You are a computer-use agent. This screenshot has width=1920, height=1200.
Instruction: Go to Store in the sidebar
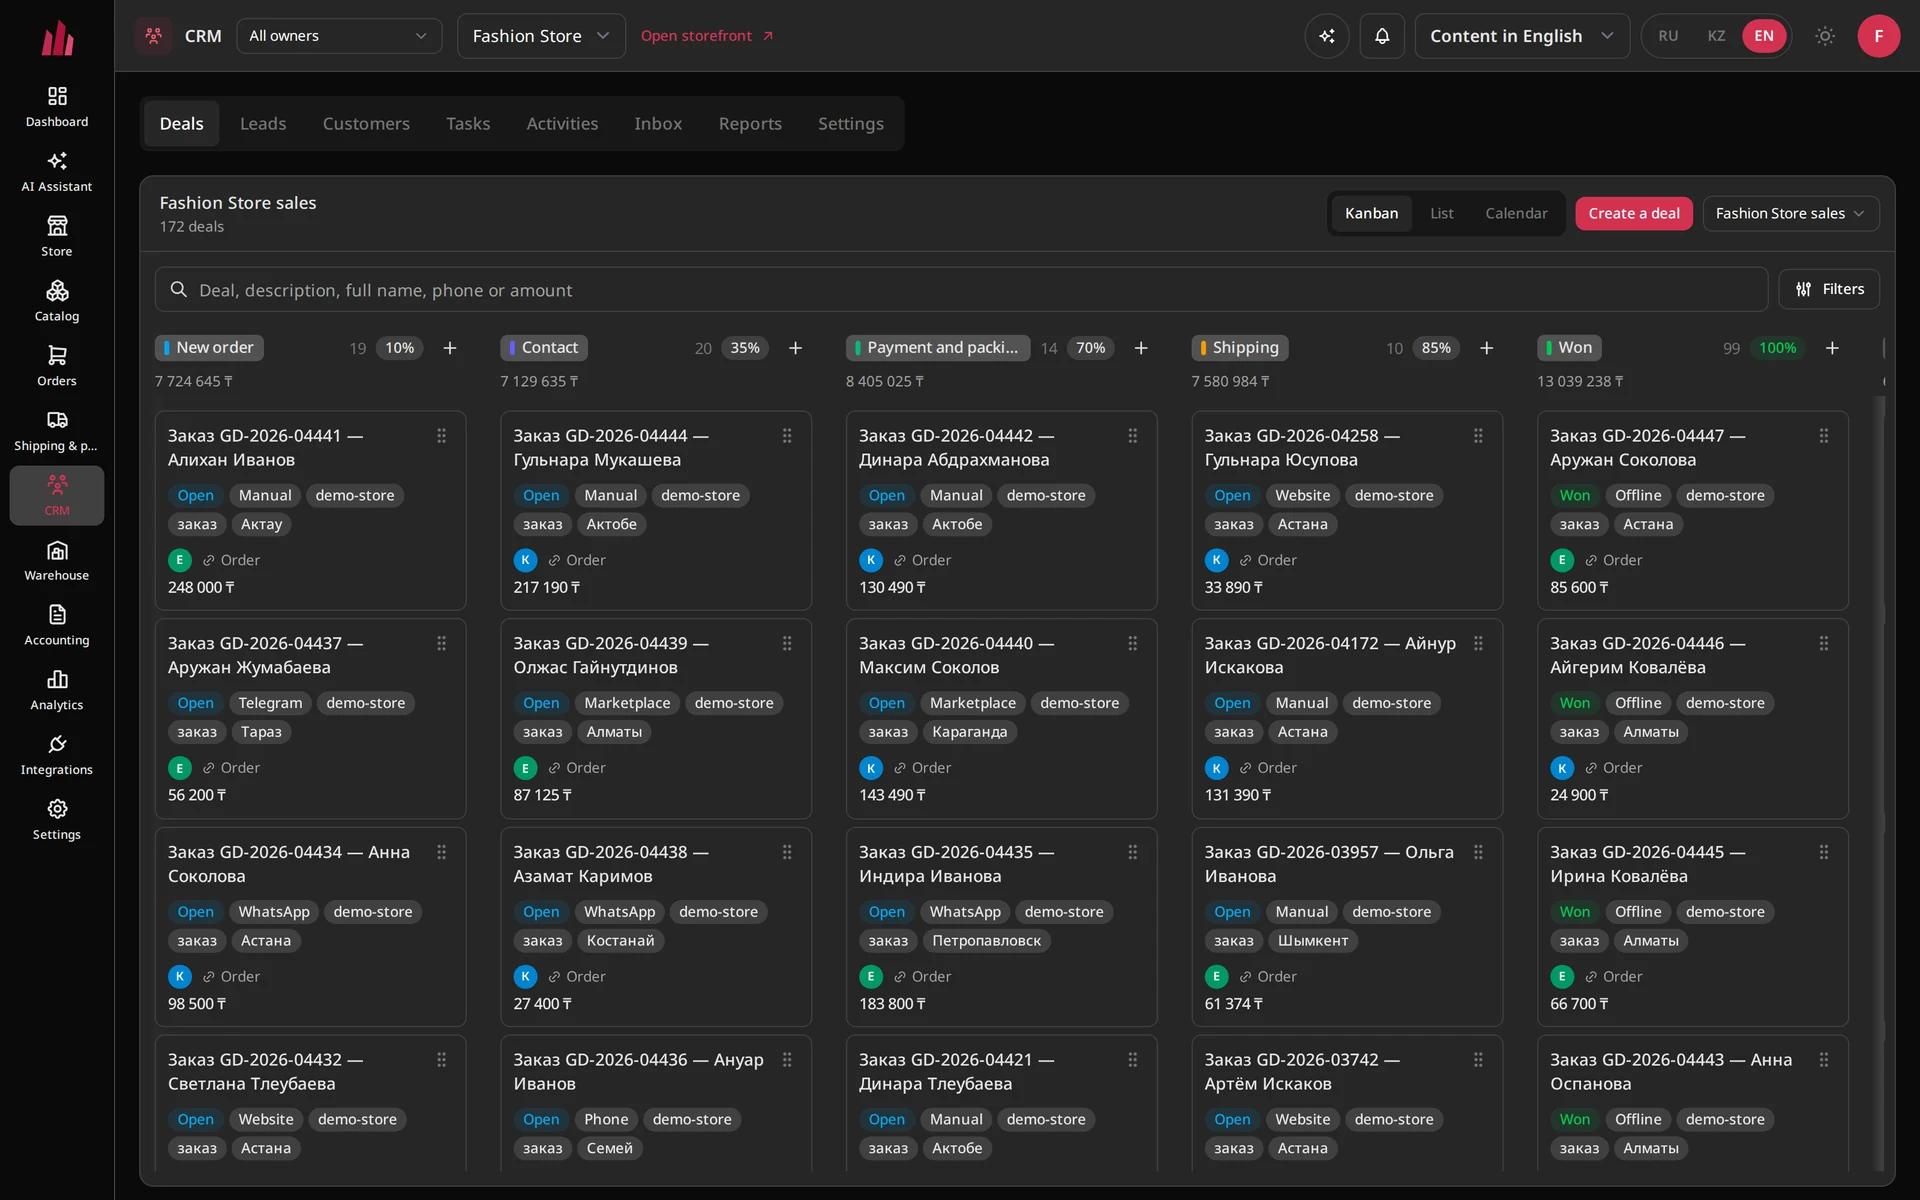point(57,237)
